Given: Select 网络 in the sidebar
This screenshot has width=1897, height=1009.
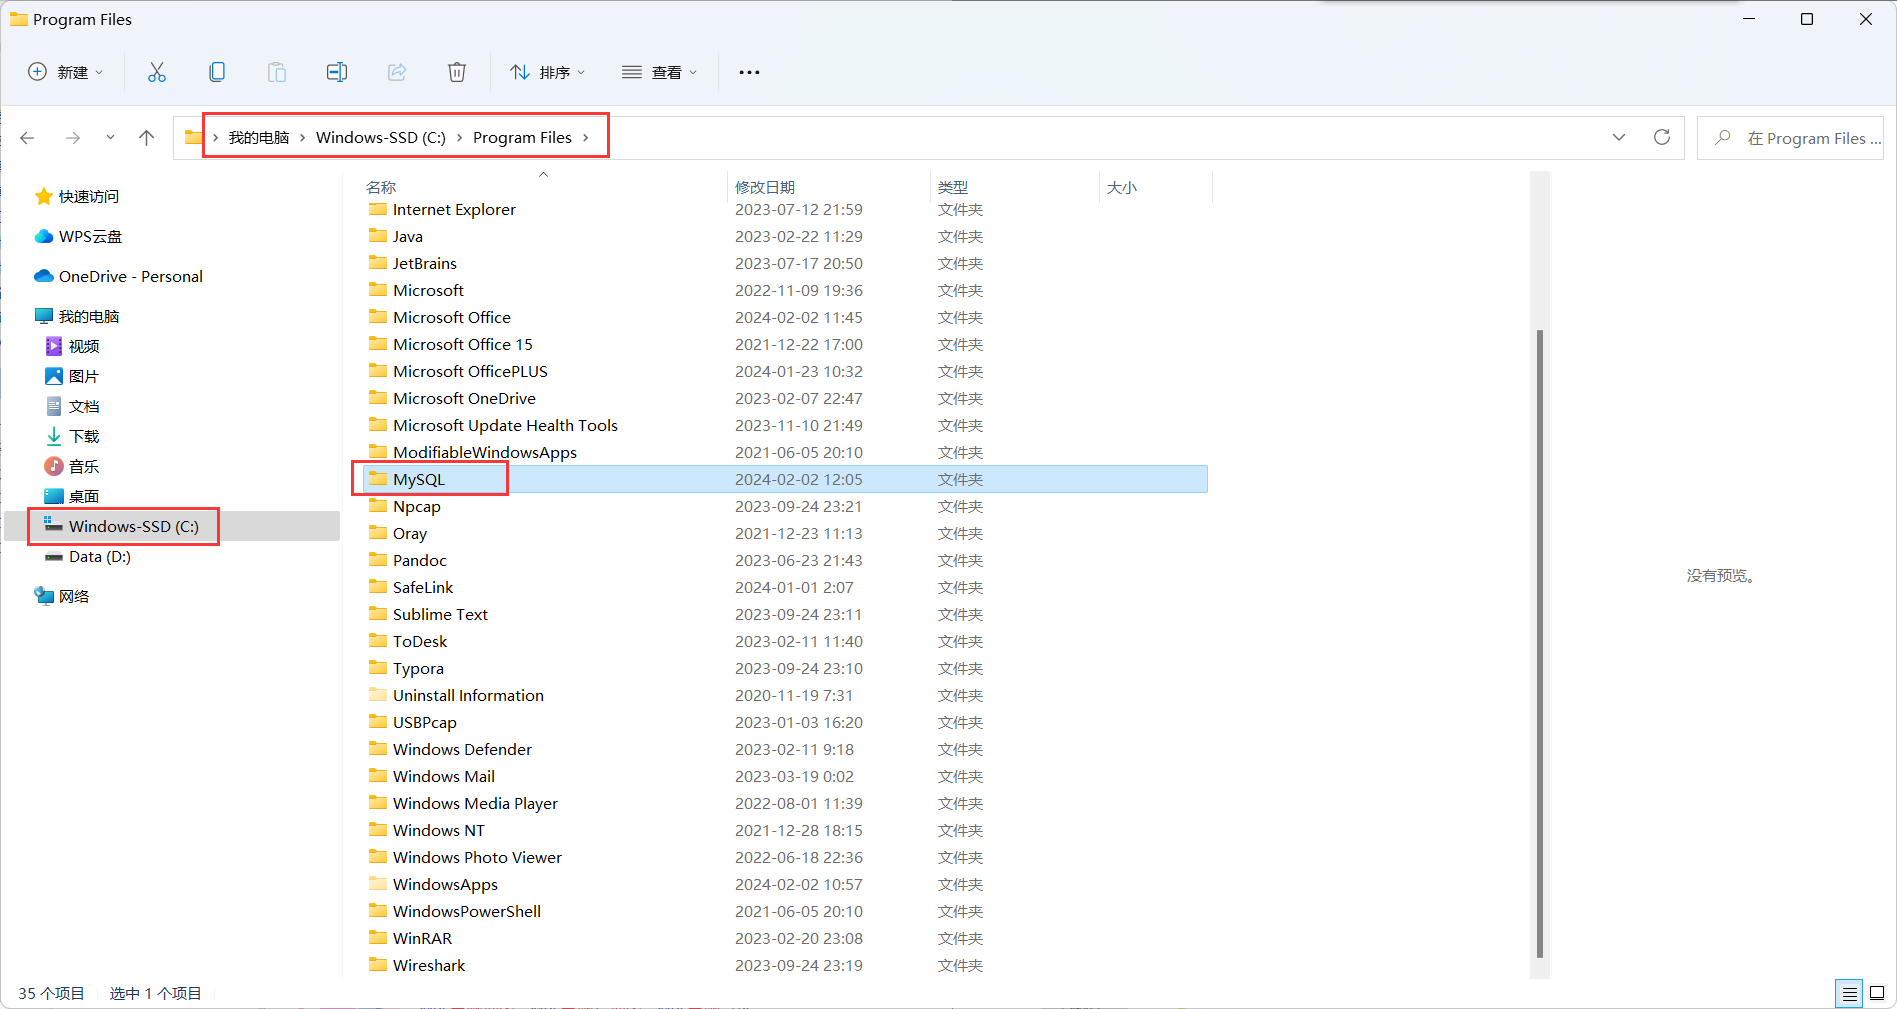Looking at the screenshot, I should click(x=74, y=596).
